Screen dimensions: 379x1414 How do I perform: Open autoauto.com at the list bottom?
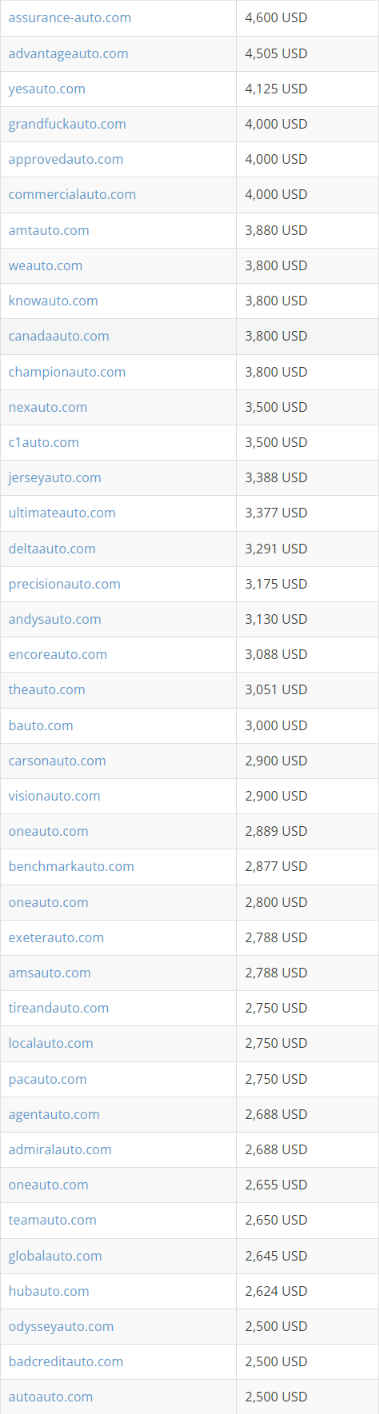coord(51,1396)
